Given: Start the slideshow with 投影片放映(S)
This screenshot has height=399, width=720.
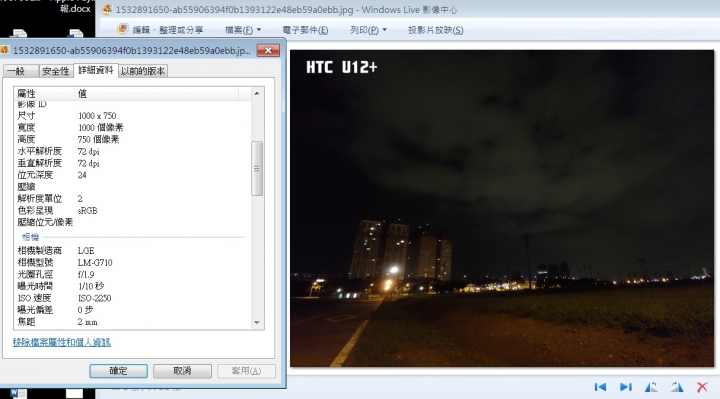Looking at the screenshot, I should (435, 30).
